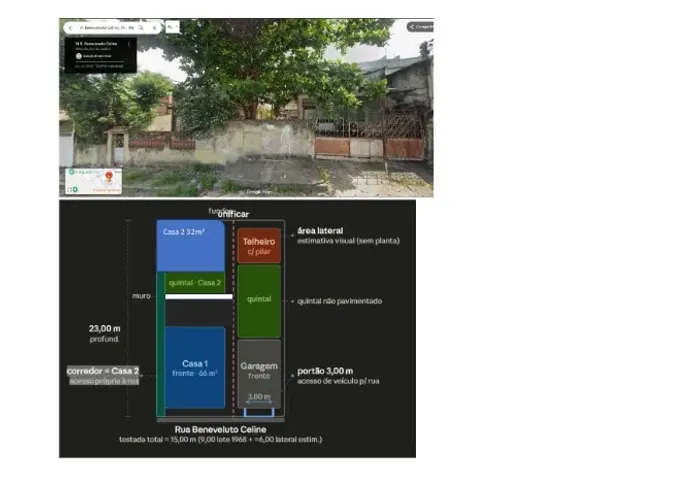Click the address text field in Maps search box
This screenshot has height=495, width=700.
coord(107,28)
